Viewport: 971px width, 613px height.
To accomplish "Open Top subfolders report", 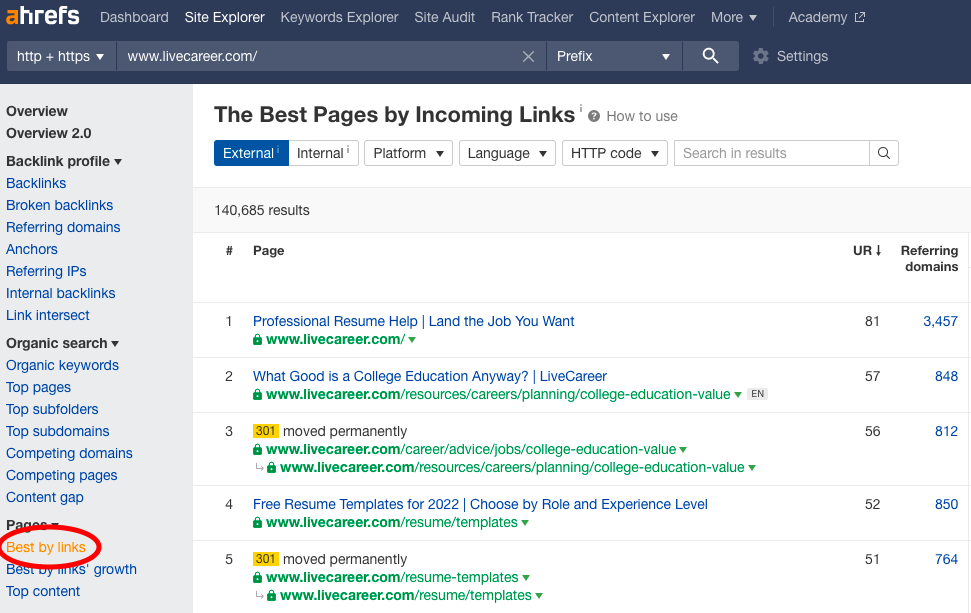I will click(52, 409).
